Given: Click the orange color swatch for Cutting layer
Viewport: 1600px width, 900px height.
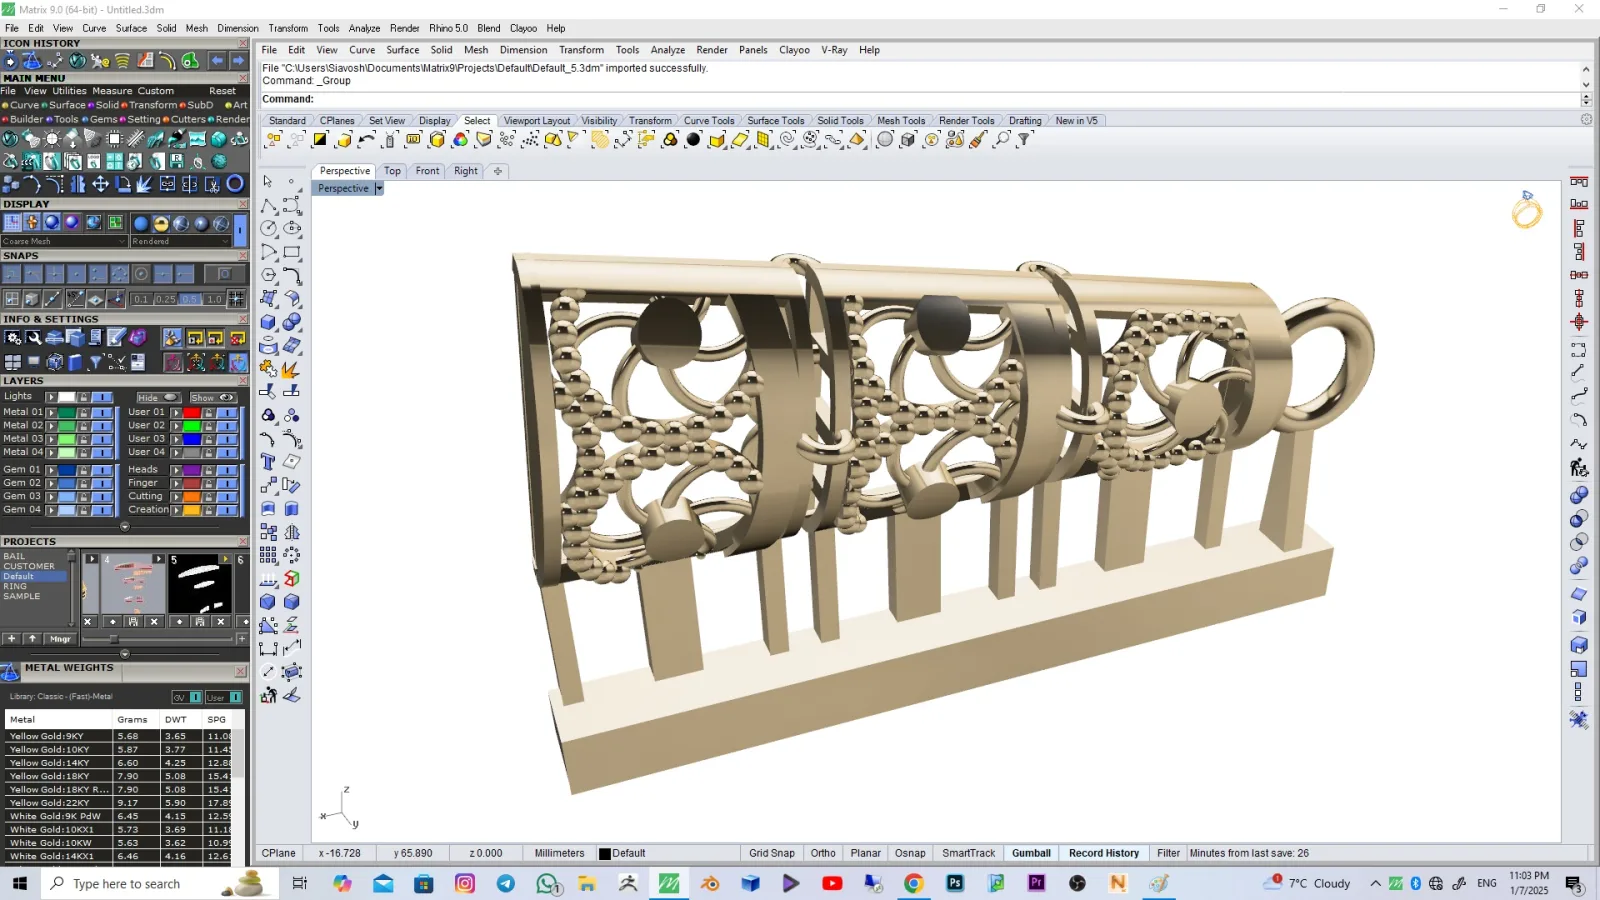Looking at the screenshot, I should point(192,496).
